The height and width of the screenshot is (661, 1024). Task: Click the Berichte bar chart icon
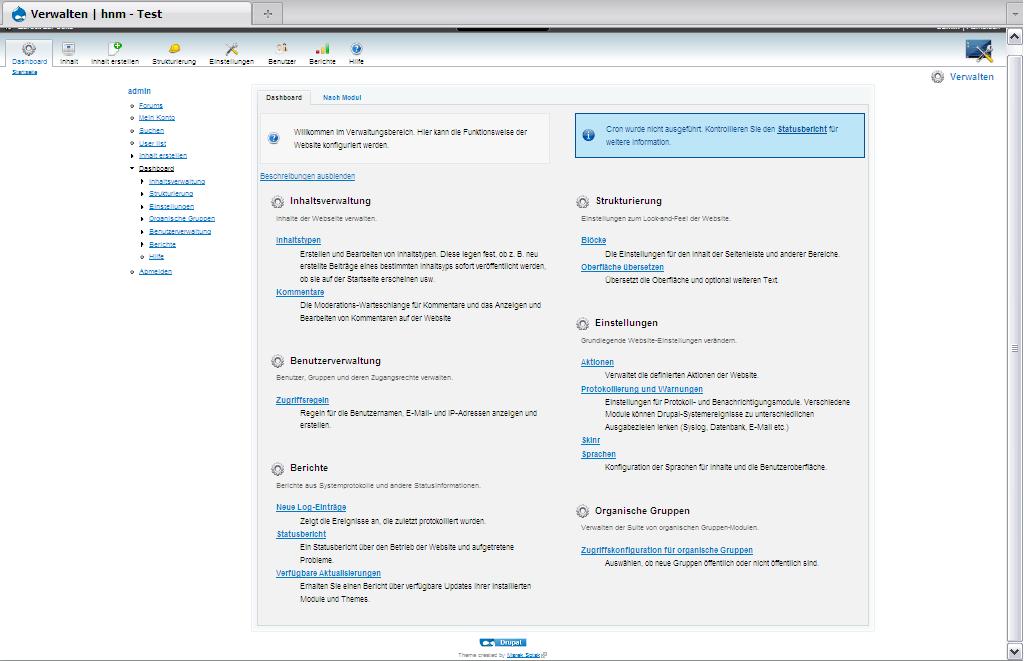pos(322,48)
